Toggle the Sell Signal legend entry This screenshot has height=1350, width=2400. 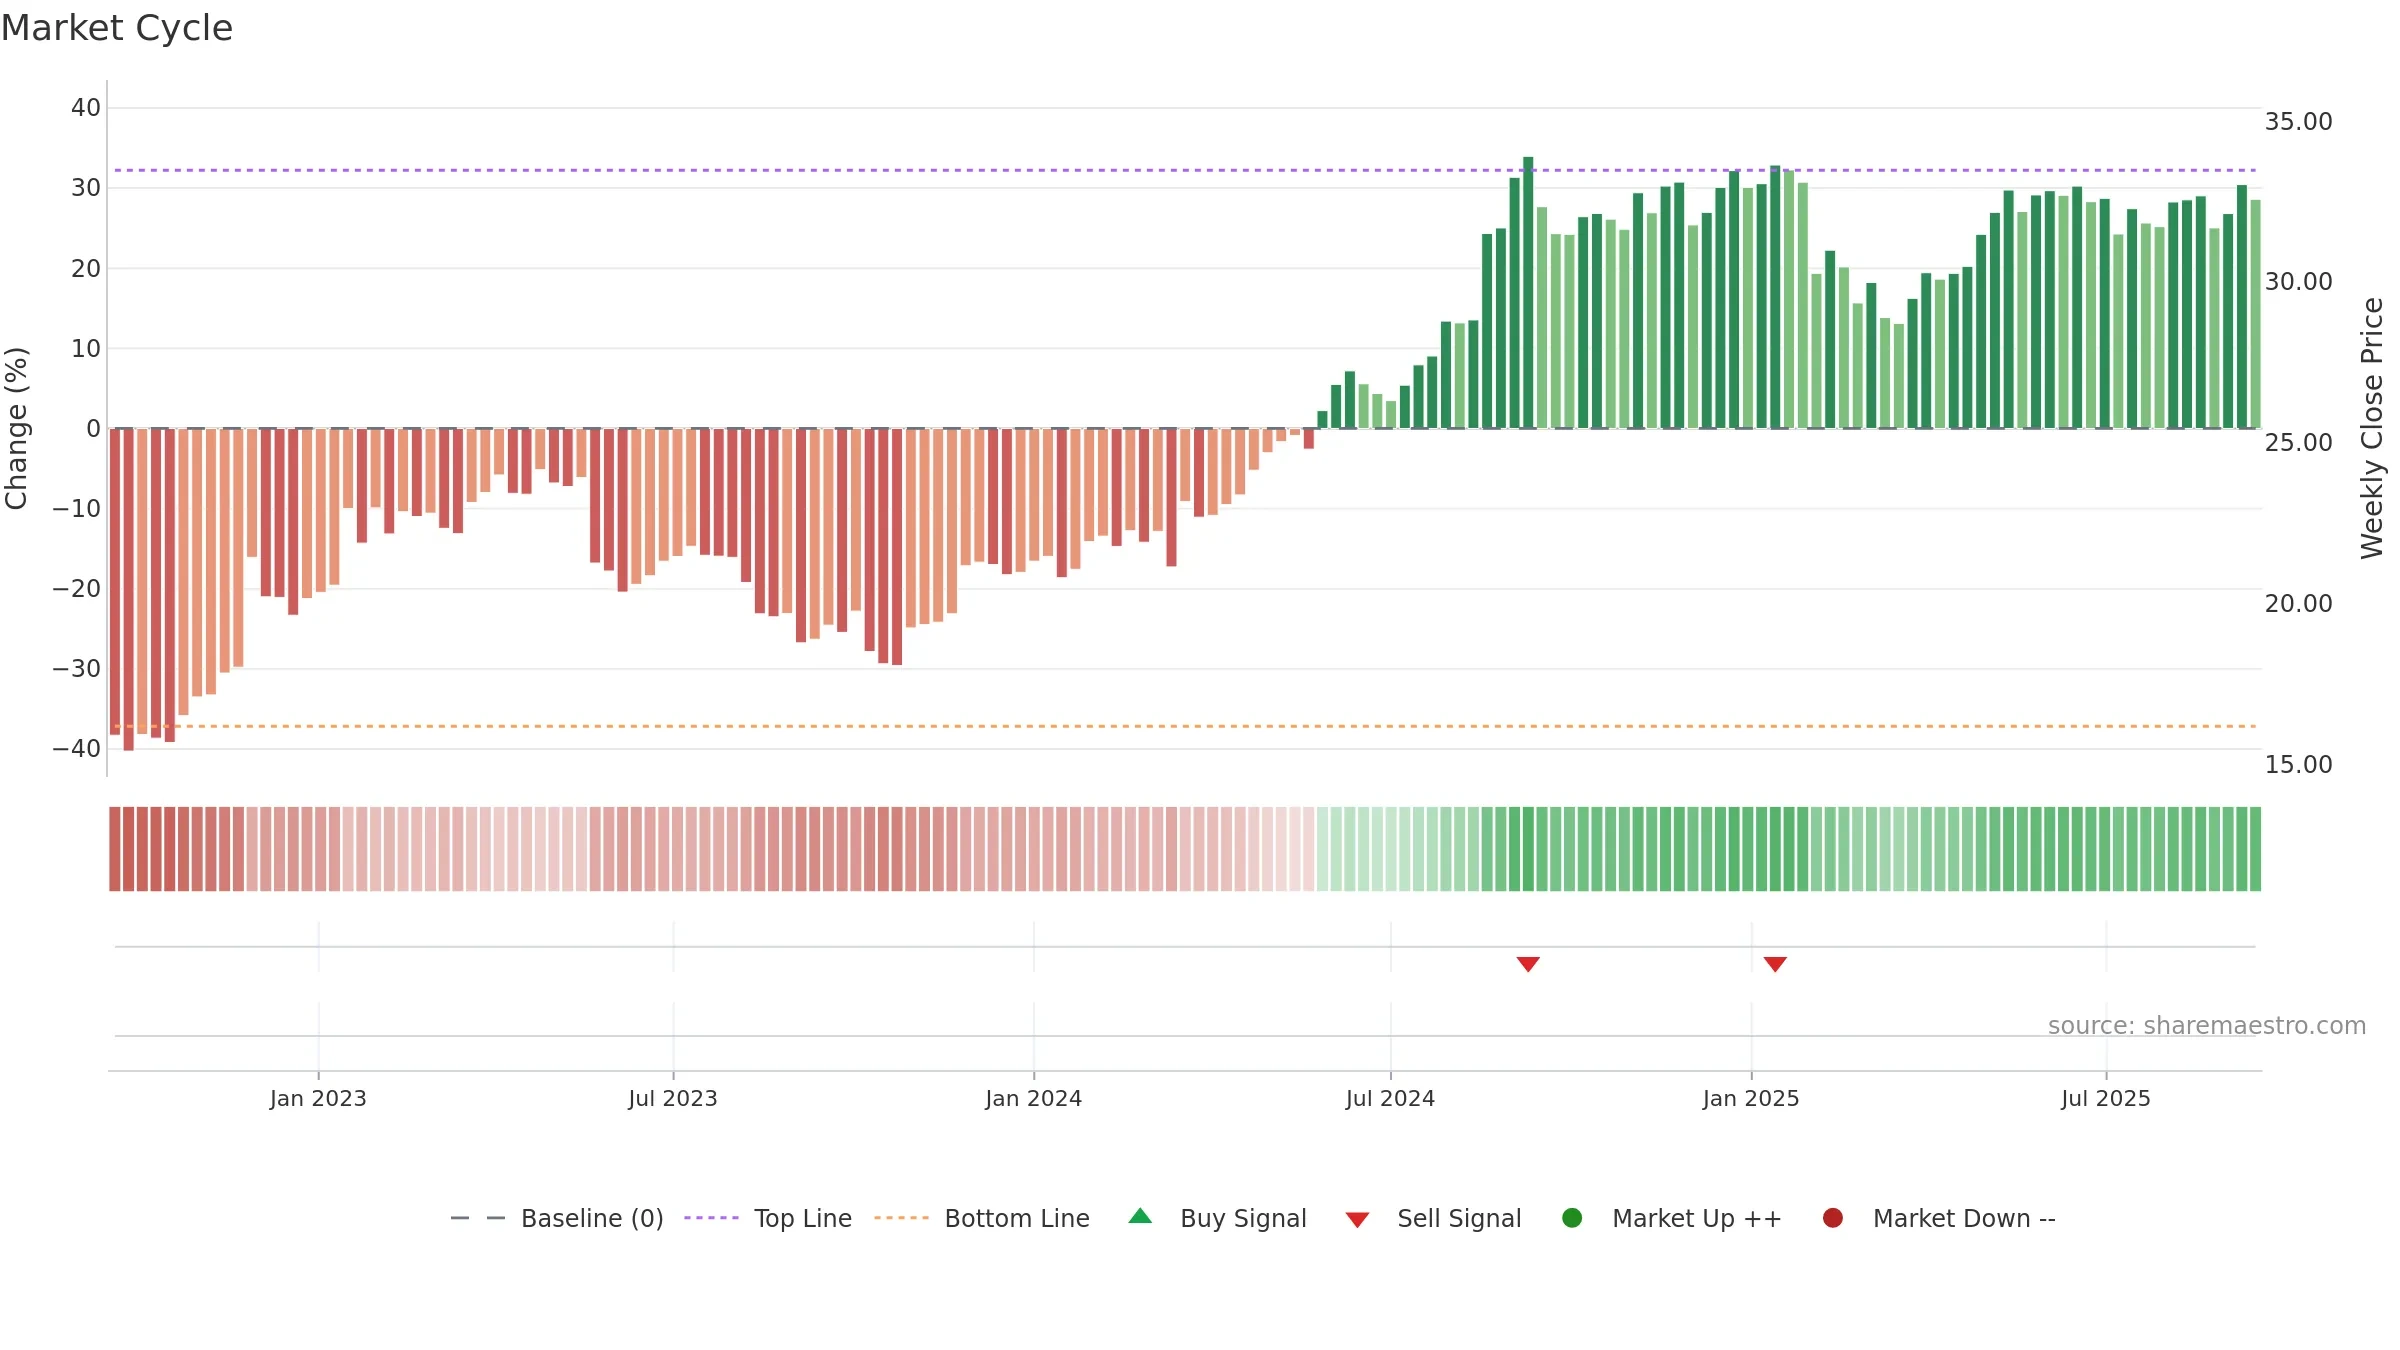click(1433, 1218)
